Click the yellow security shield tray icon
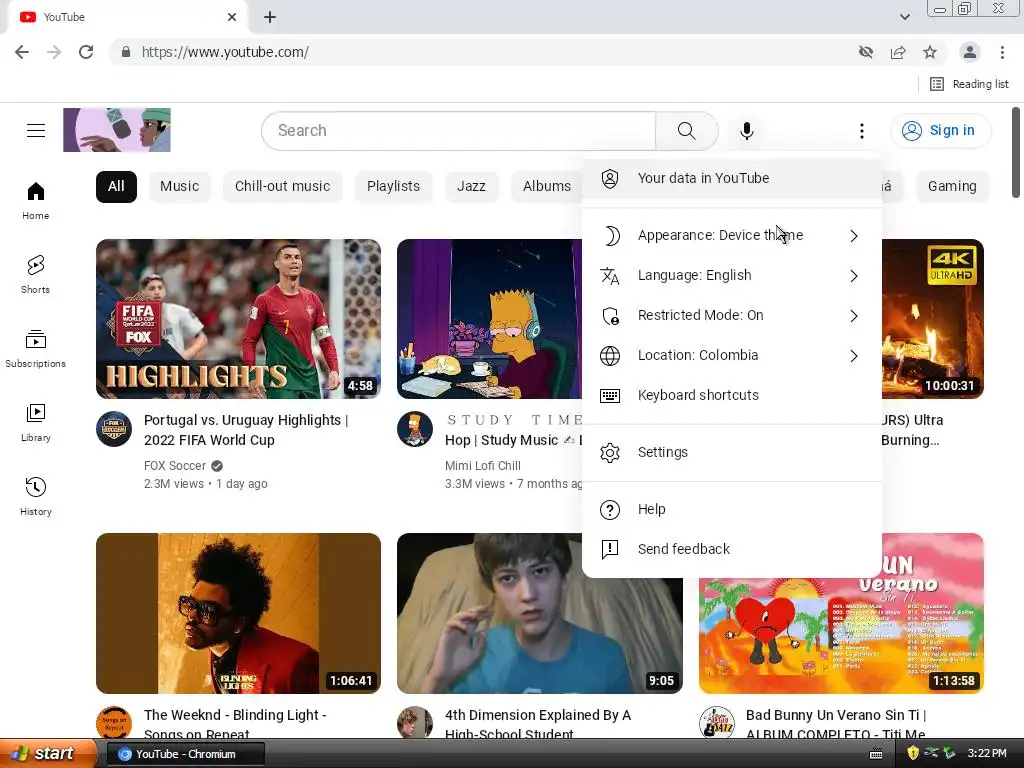Image resolution: width=1024 pixels, height=768 pixels. (913, 754)
